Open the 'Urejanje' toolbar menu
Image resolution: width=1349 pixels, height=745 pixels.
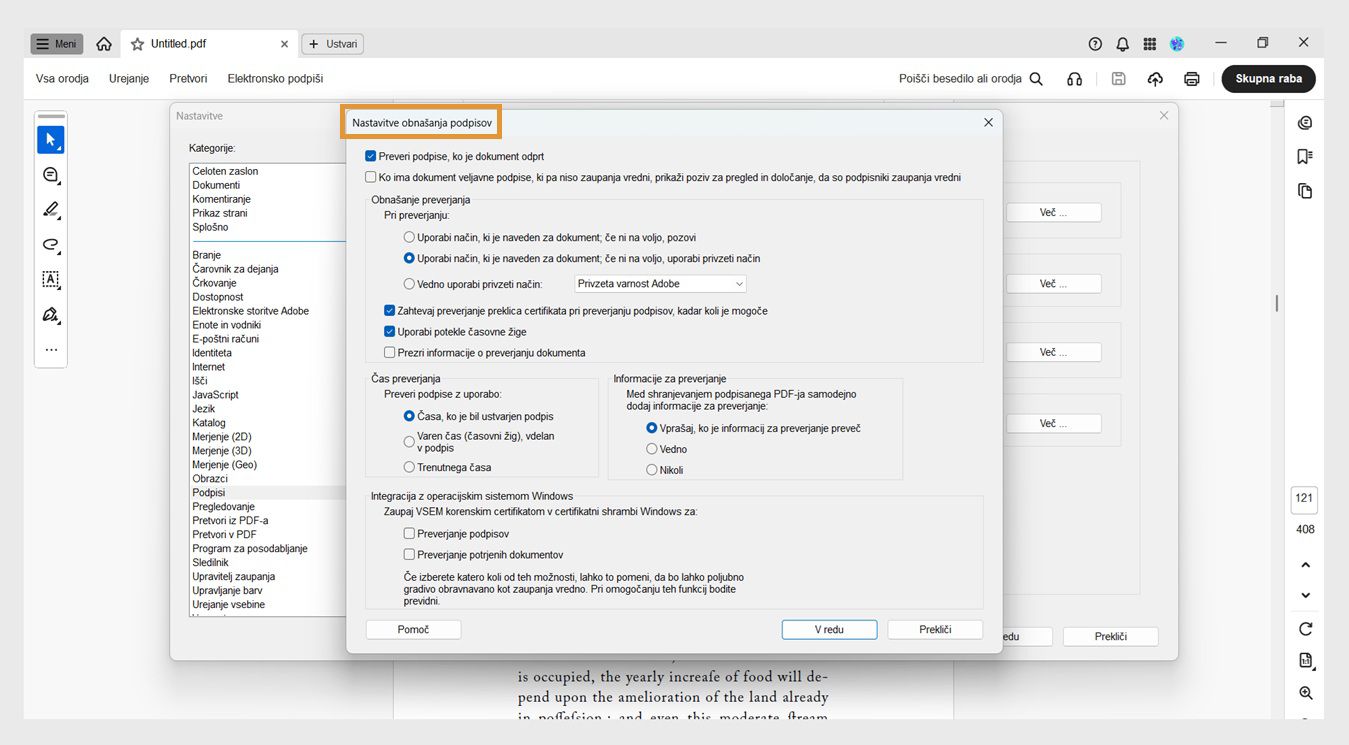pyautogui.click(x=129, y=79)
